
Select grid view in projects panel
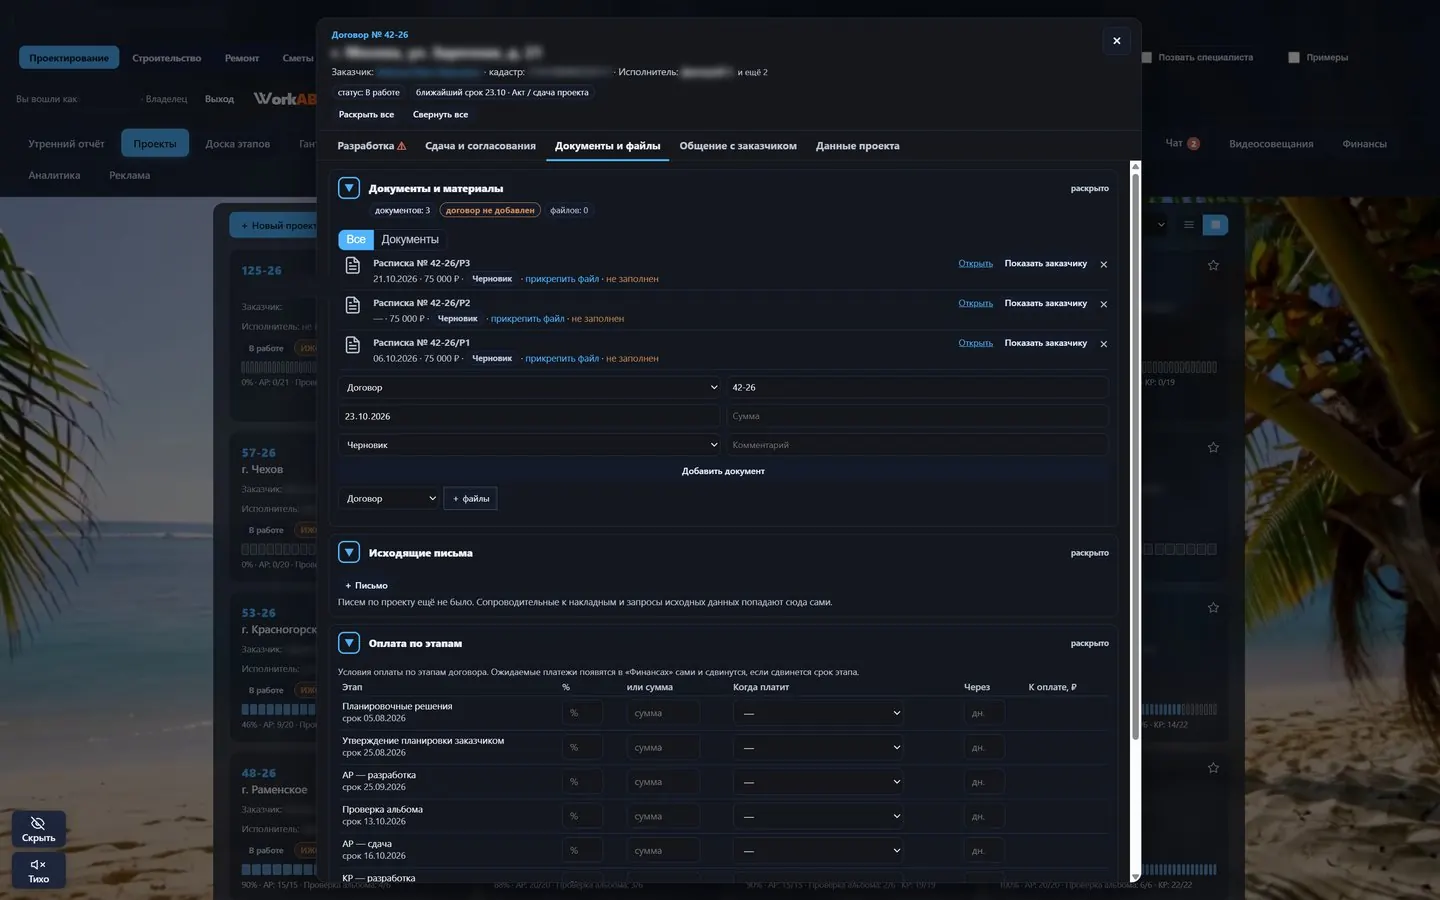[1215, 225]
